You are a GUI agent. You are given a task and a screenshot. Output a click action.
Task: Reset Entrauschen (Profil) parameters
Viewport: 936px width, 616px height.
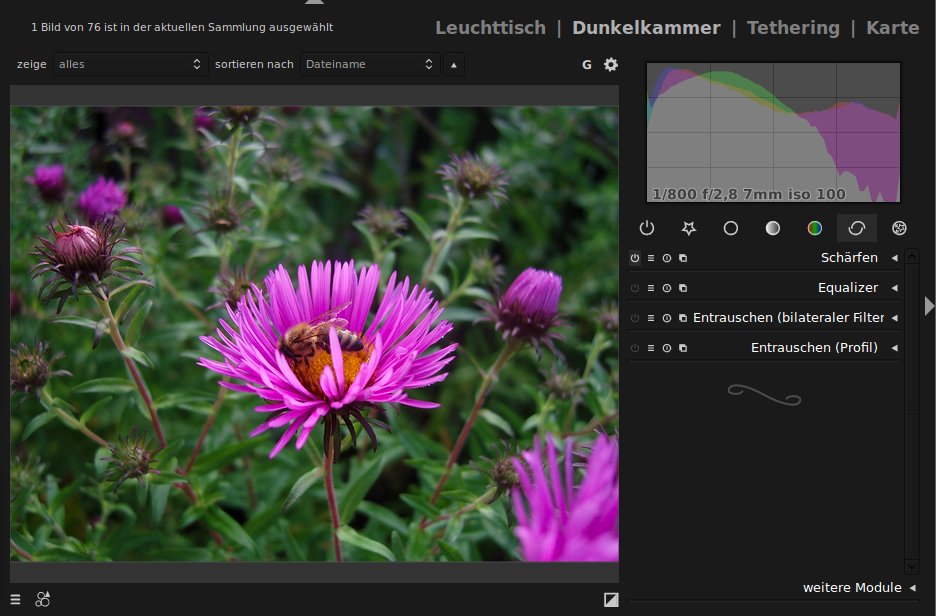[x=667, y=348]
